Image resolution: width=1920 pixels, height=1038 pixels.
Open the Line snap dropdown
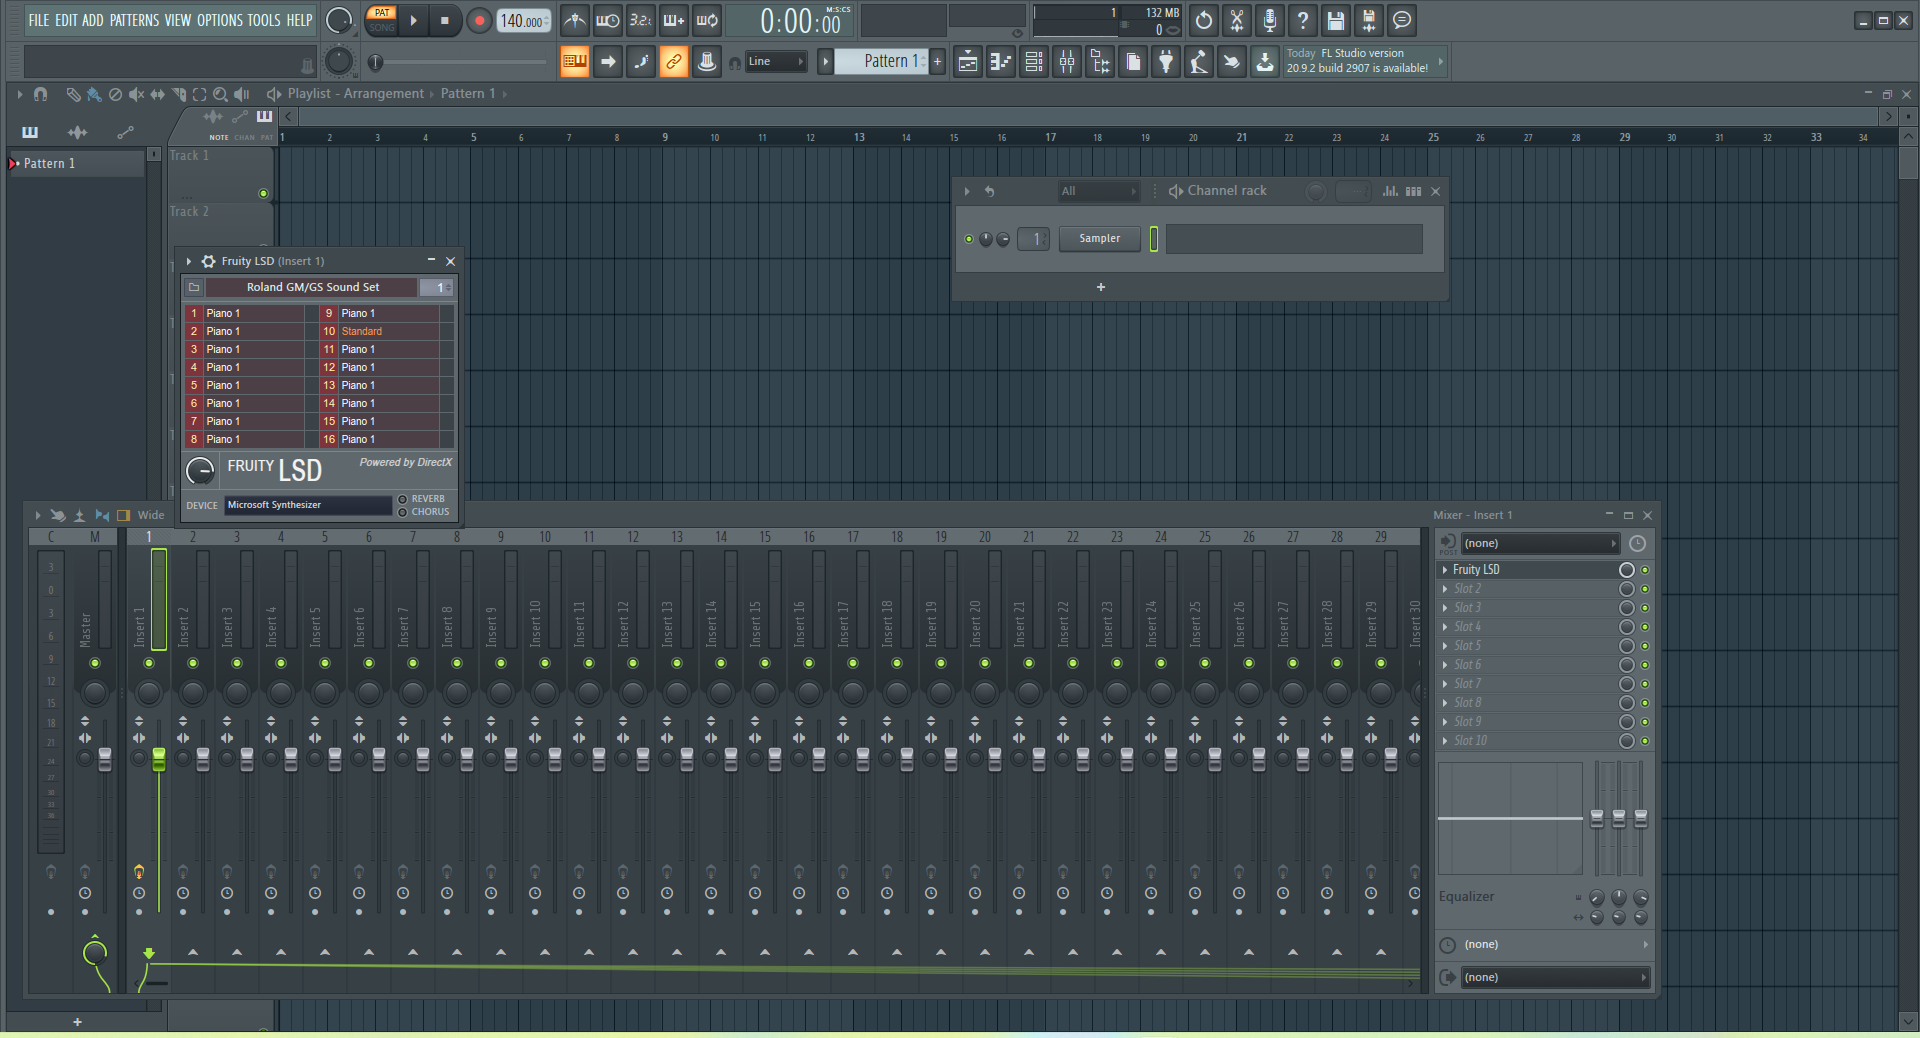[776, 62]
